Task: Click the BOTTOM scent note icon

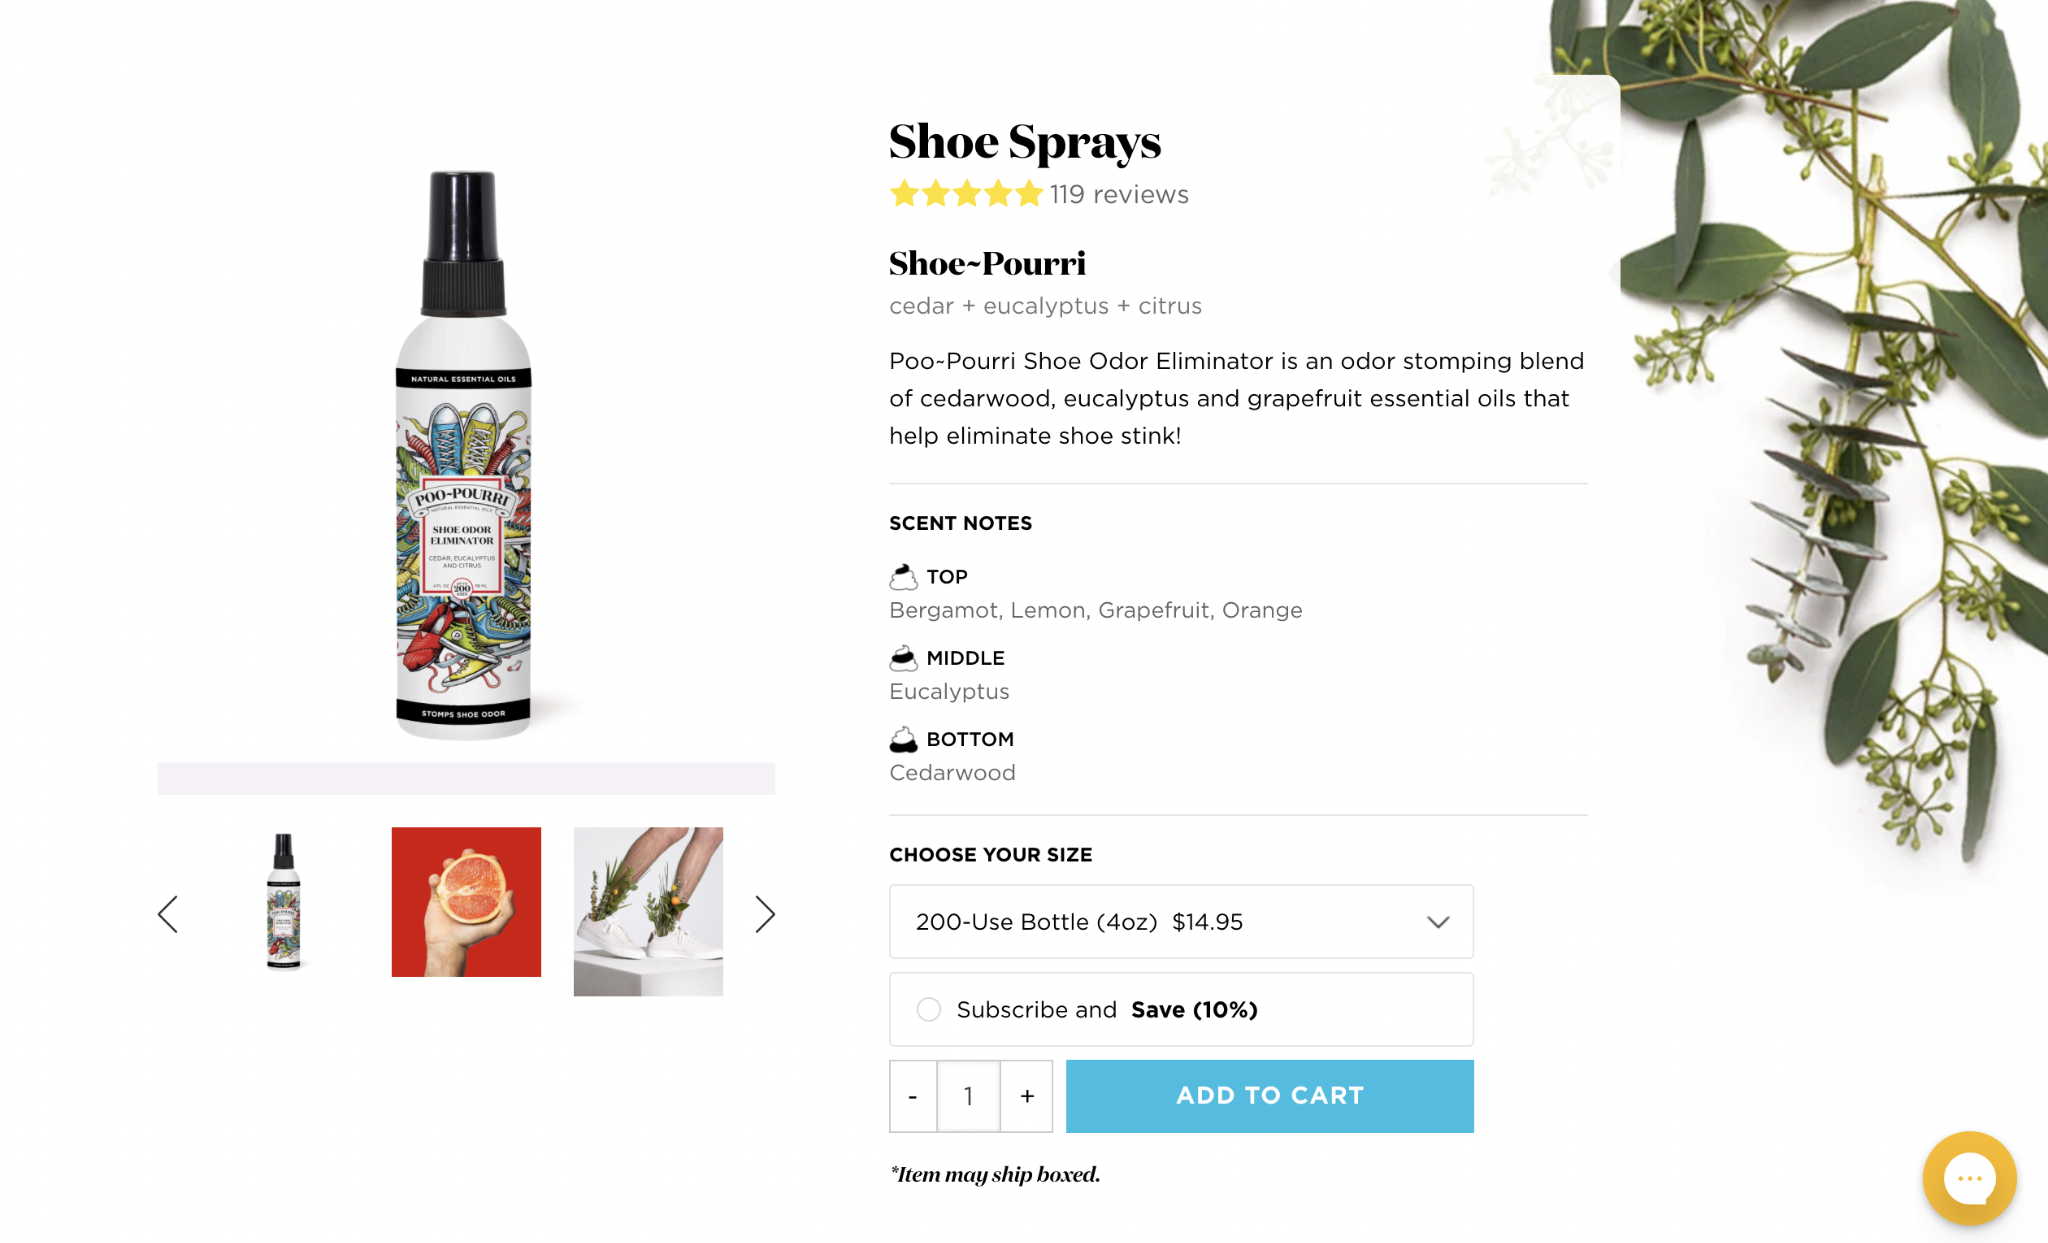Action: [903, 739]
